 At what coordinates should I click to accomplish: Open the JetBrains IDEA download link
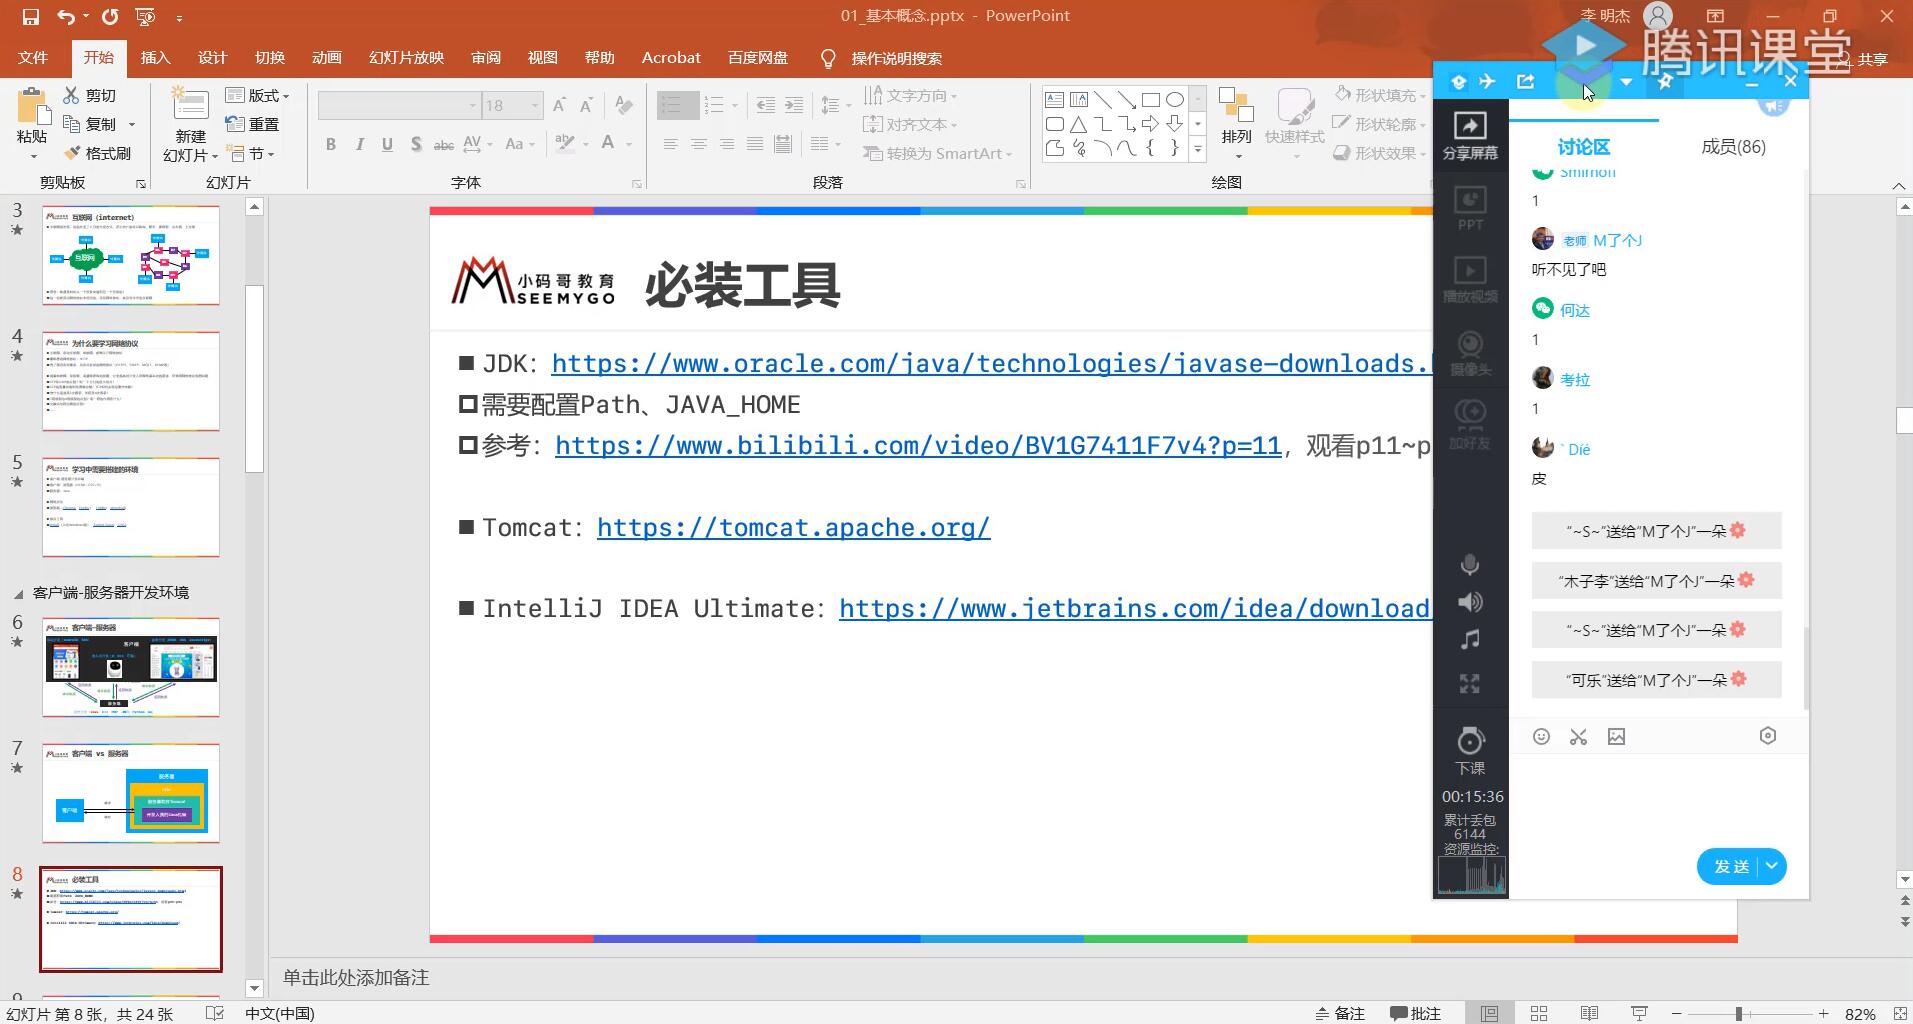click(1135, 608)
